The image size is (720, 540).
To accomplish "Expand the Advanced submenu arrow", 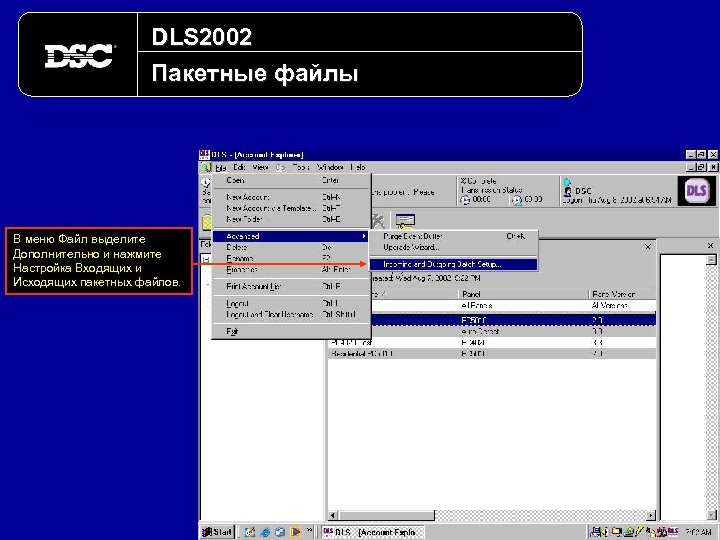I will point(364,236).
